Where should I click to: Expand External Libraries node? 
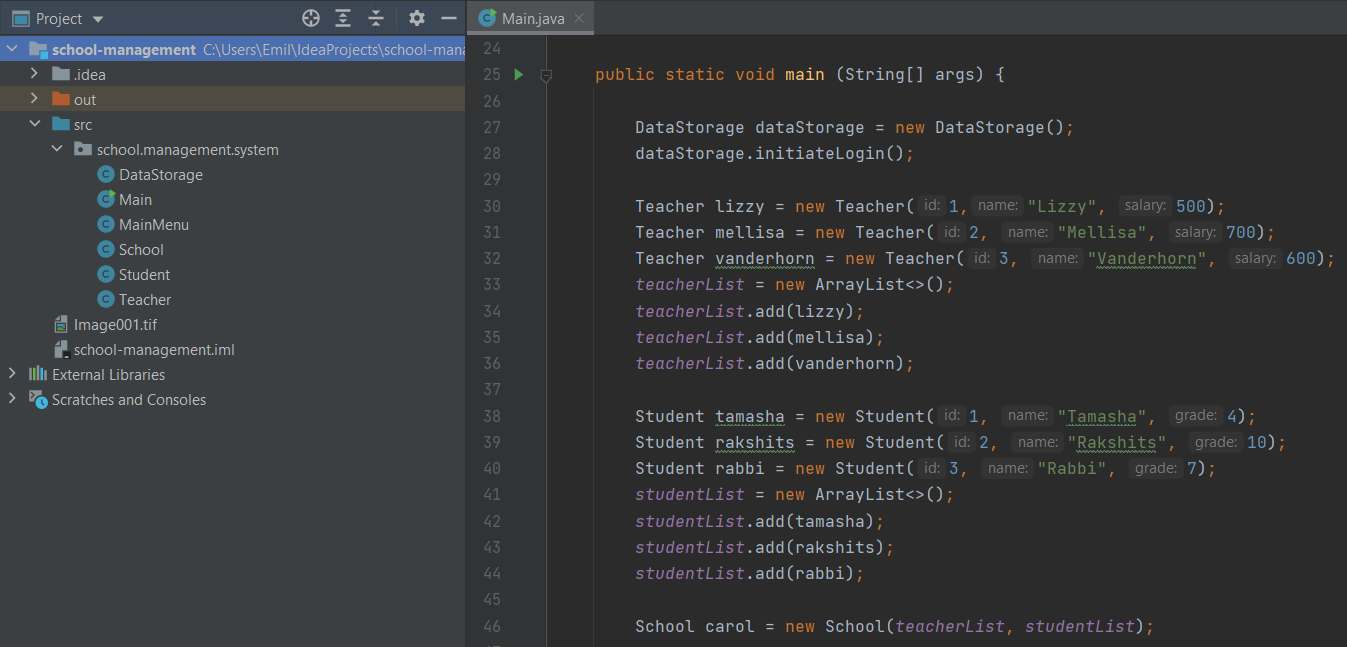[12, 374]
